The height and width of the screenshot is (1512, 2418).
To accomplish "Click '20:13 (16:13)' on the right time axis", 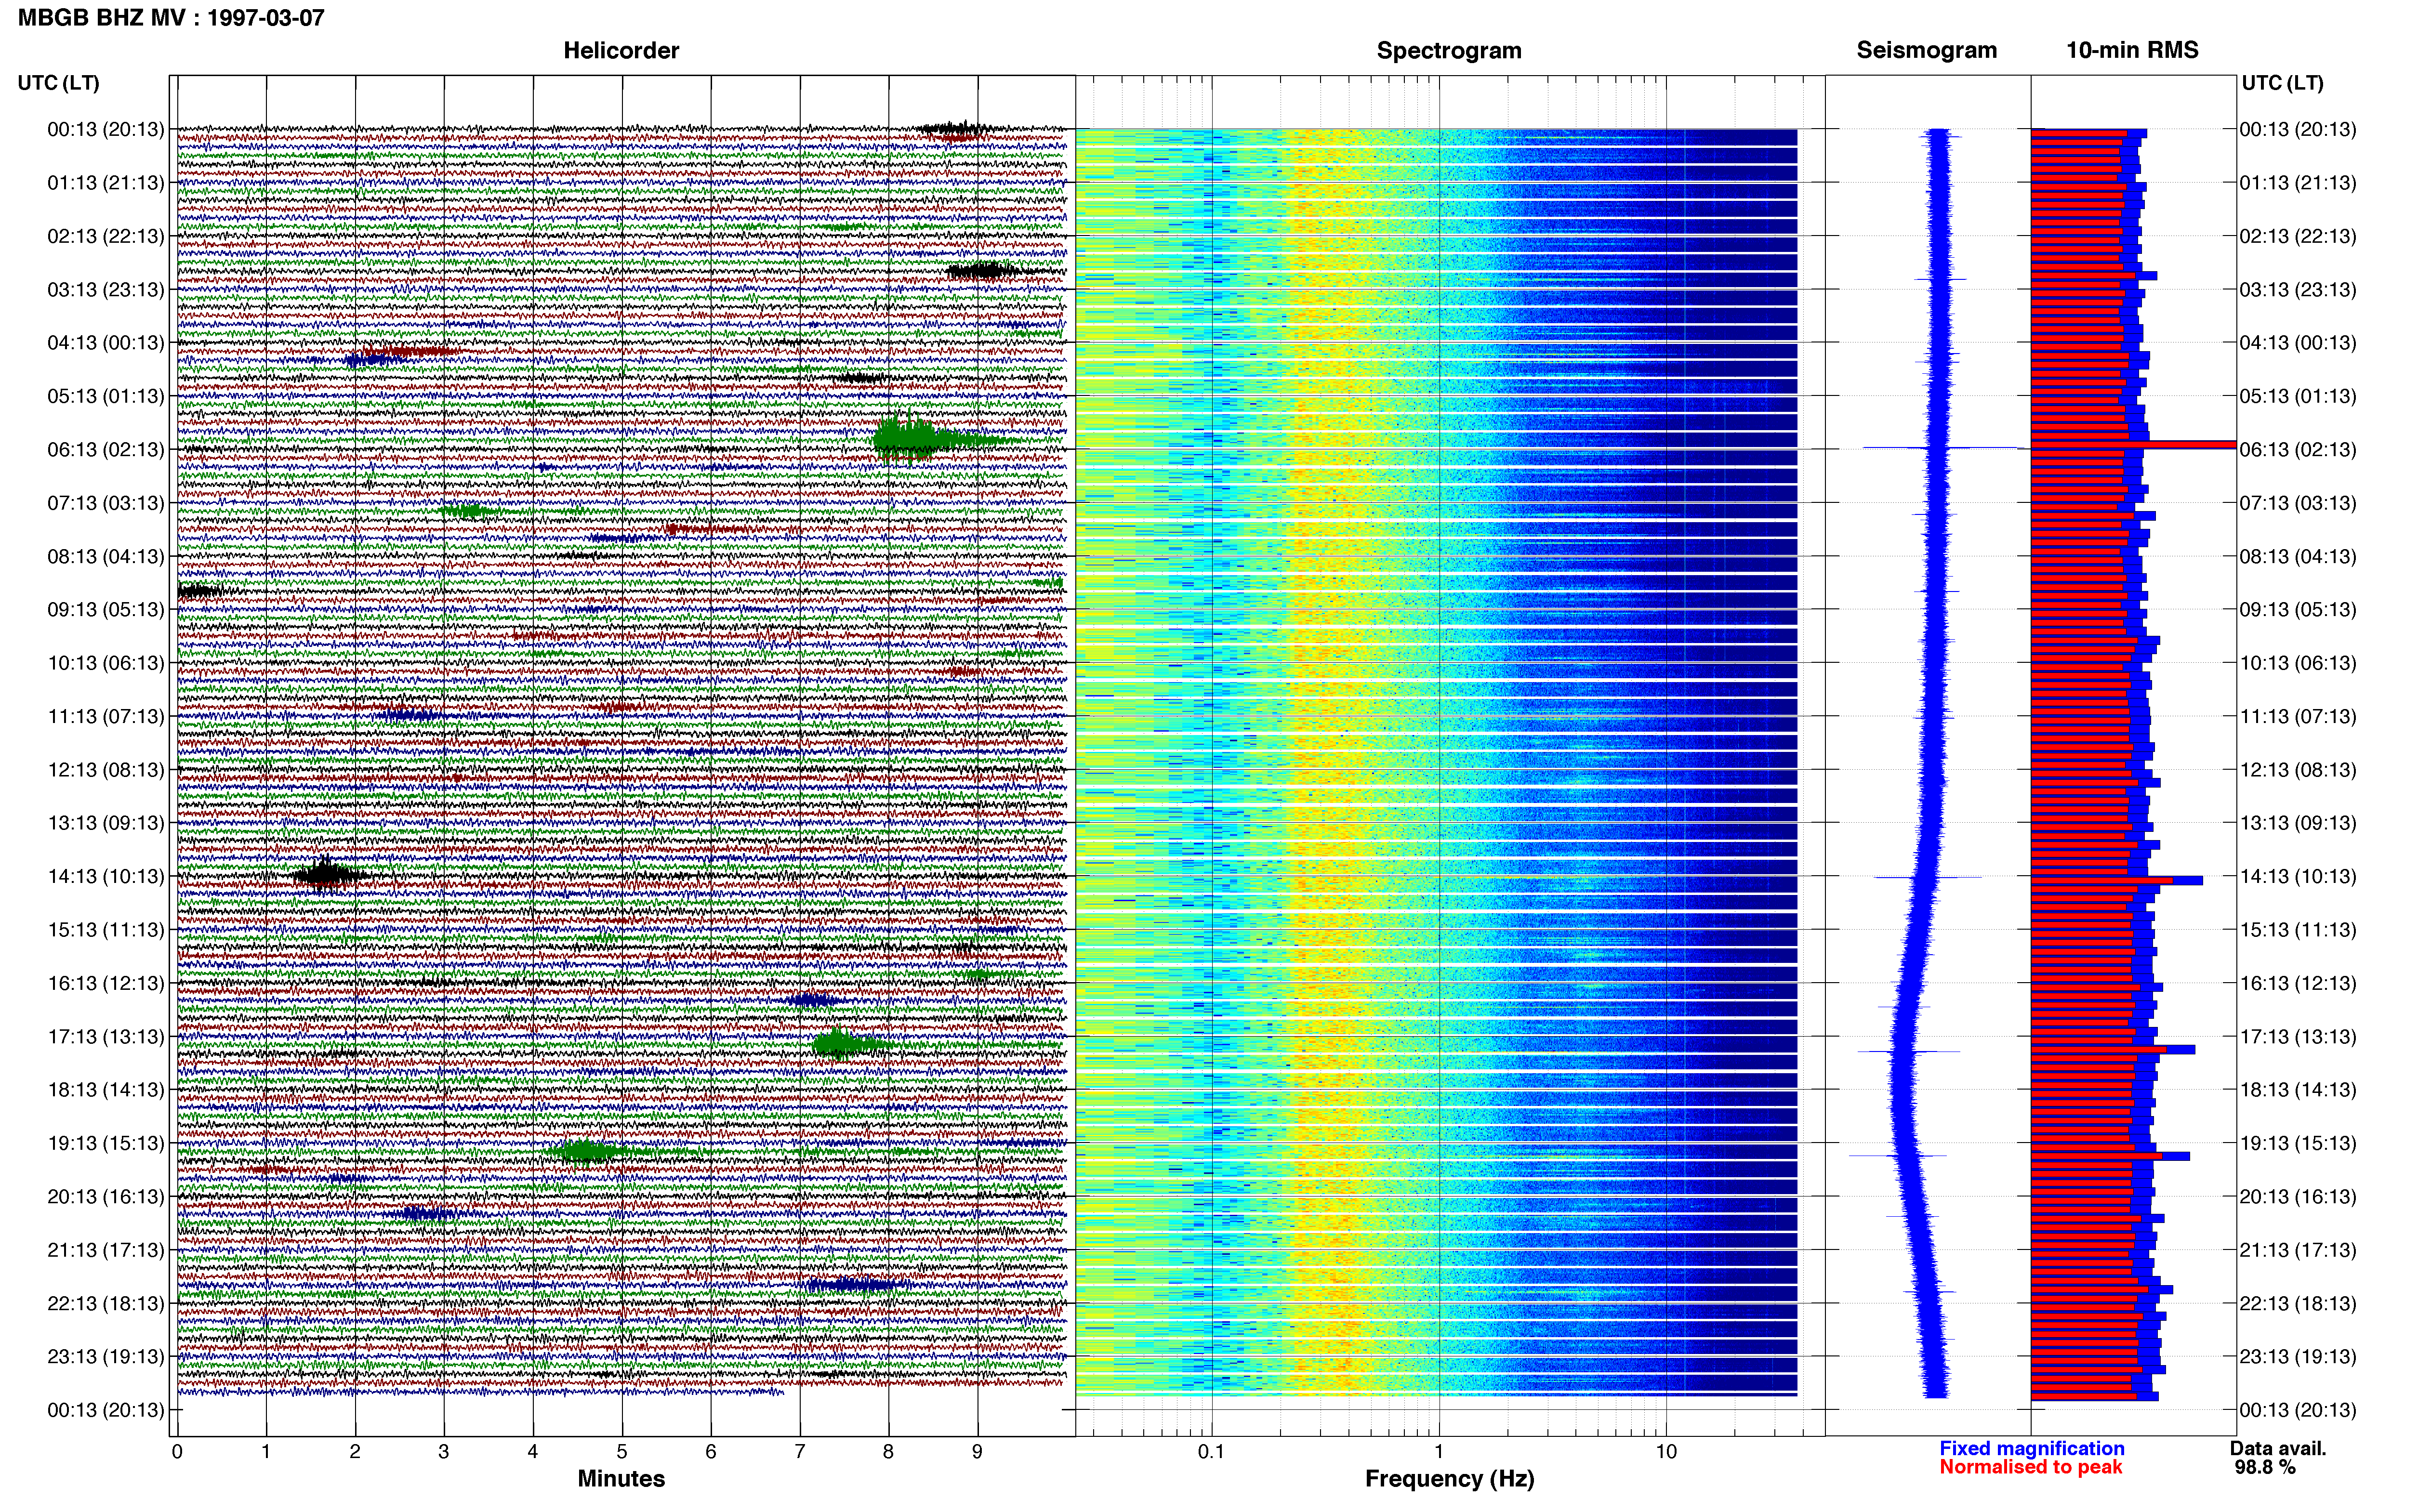I will pos(2298,1197).
